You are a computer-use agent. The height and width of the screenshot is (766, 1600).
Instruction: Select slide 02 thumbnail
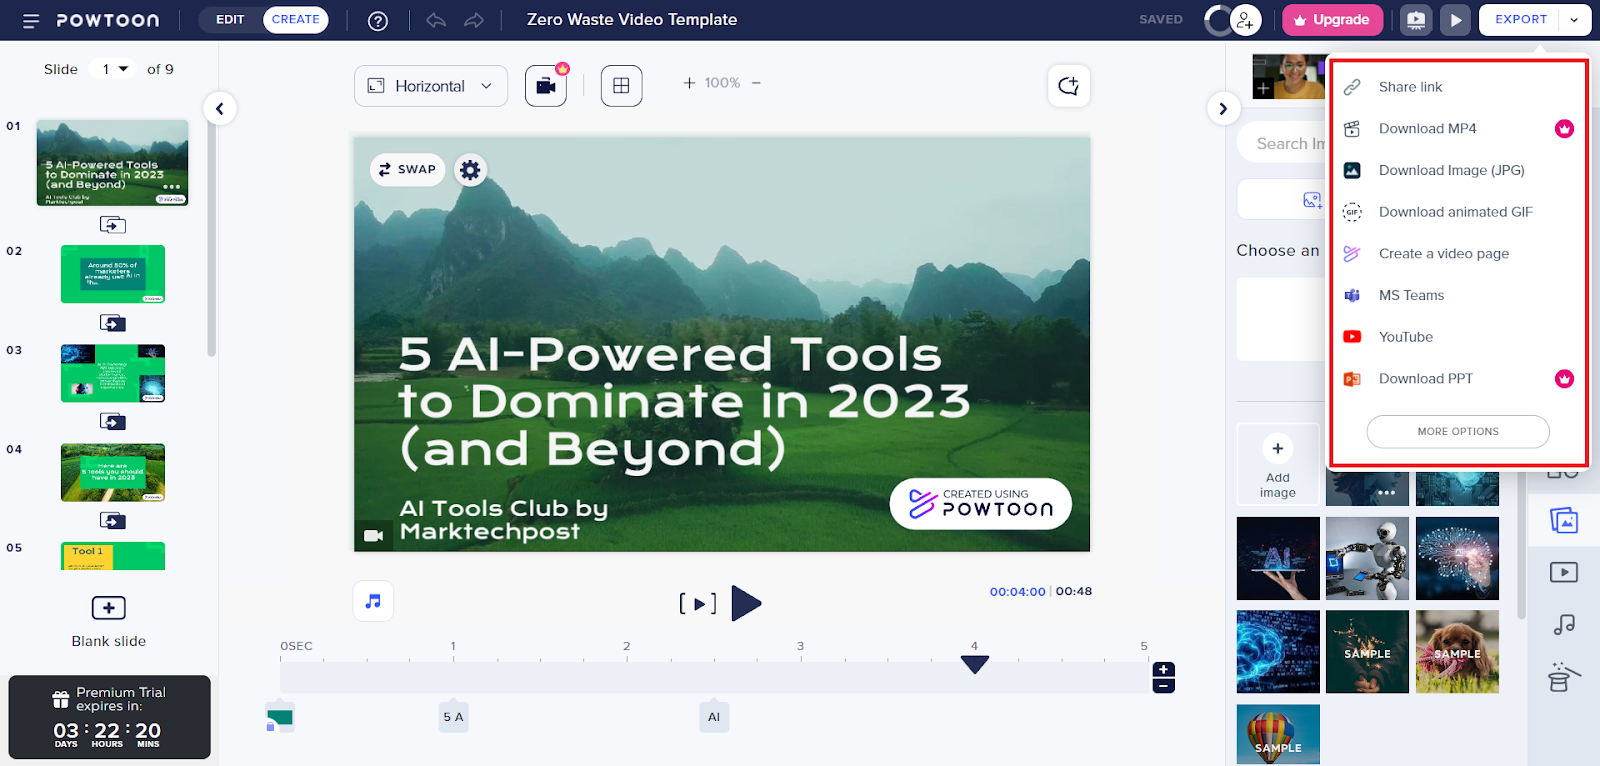[113, 274]
